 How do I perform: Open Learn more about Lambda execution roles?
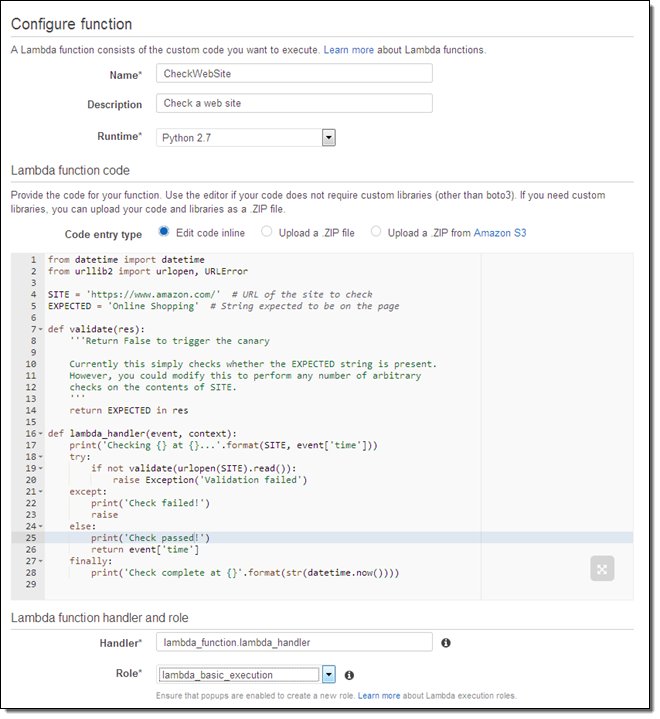380,695
